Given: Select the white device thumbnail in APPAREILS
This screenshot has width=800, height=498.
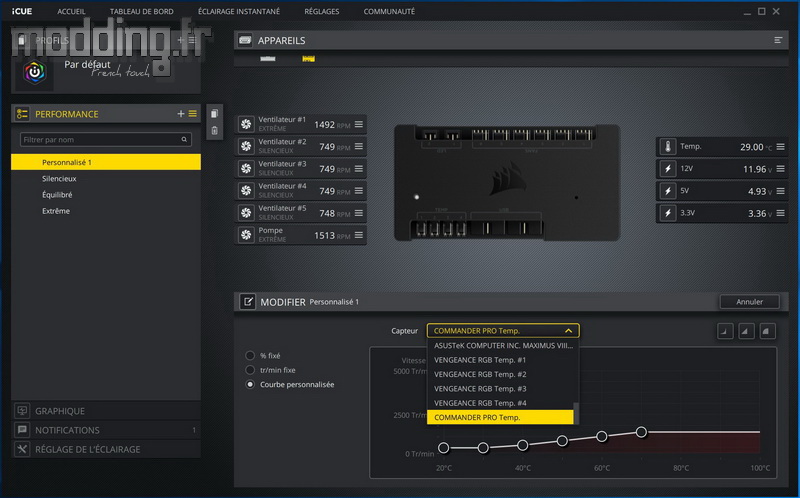Looking at the screenshot, I should click(x=268, y=59).
